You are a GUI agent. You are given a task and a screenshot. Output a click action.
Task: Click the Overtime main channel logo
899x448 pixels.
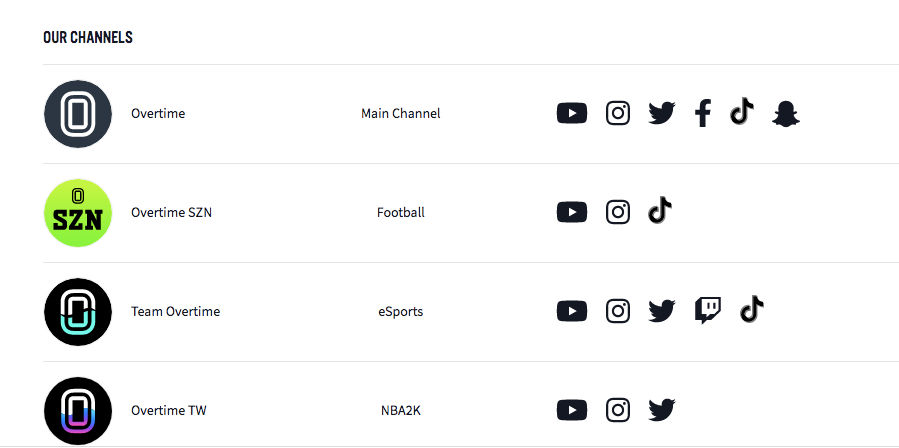[x=78, y=114]
